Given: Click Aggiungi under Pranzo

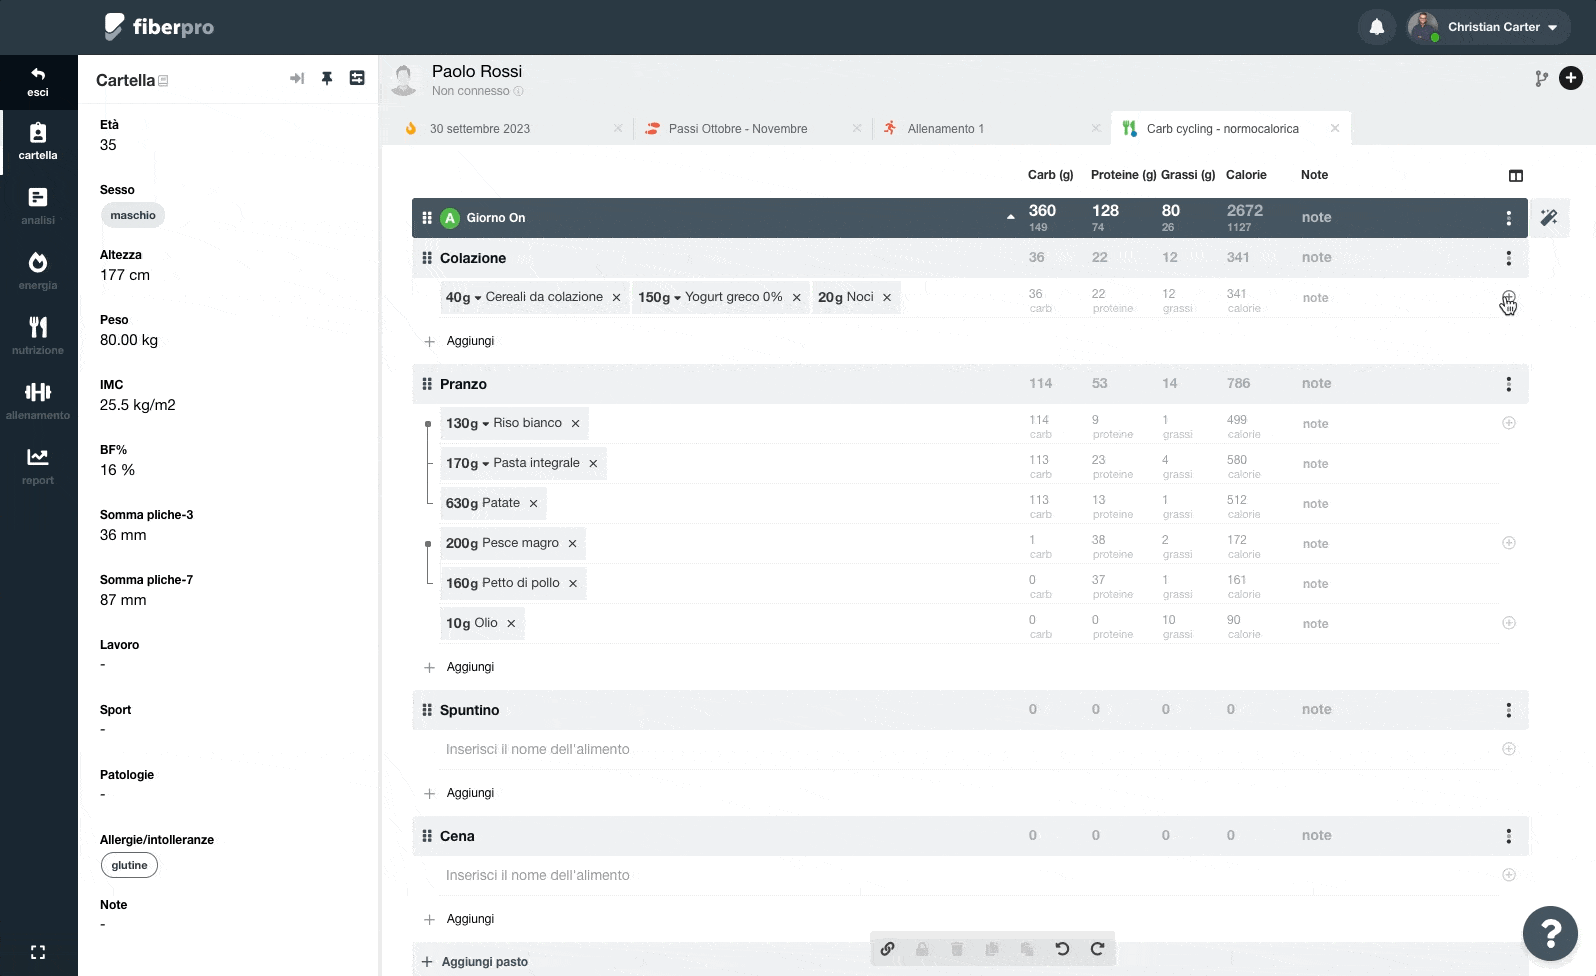Looking at the screenshot, I should [x=459, y=667].
